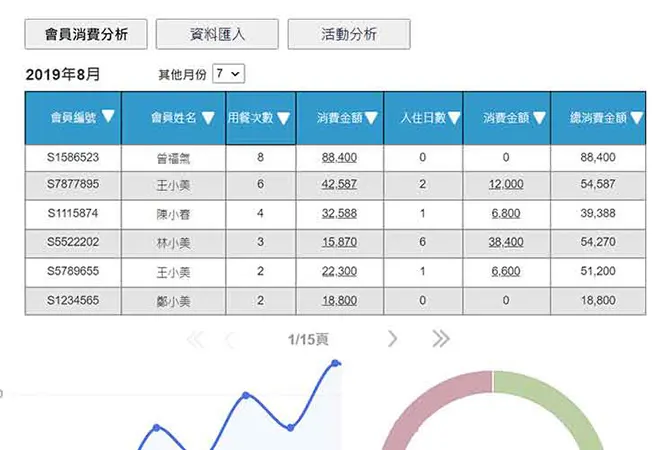This screenshot has height=450, width=665.
Task: Open dining amount link 88,400
Action: [x=339, y=157]
